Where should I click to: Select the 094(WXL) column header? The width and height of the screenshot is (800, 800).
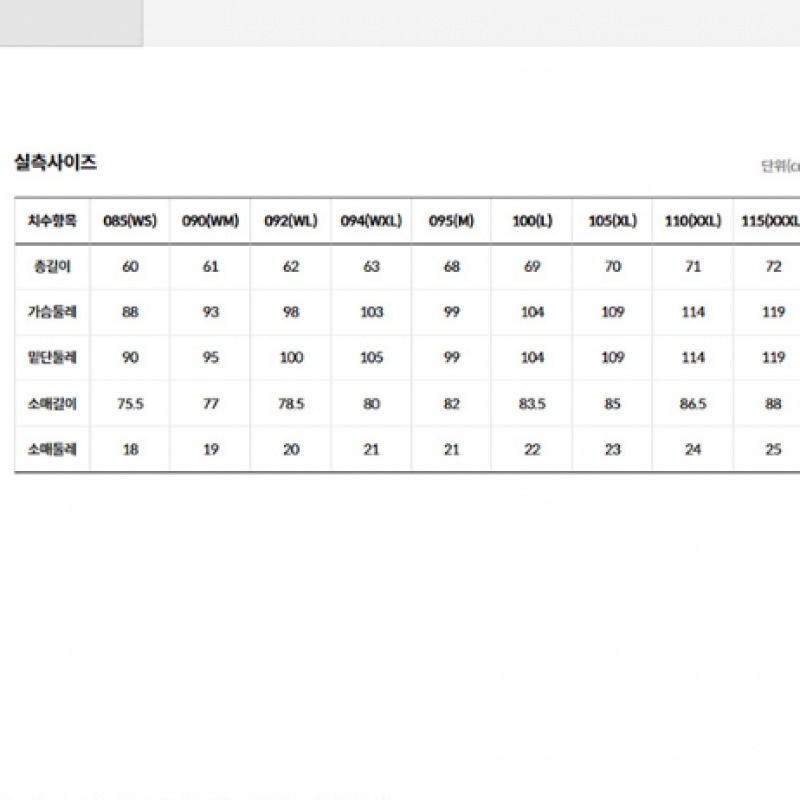pyautogui.click(x=371, y=221)
